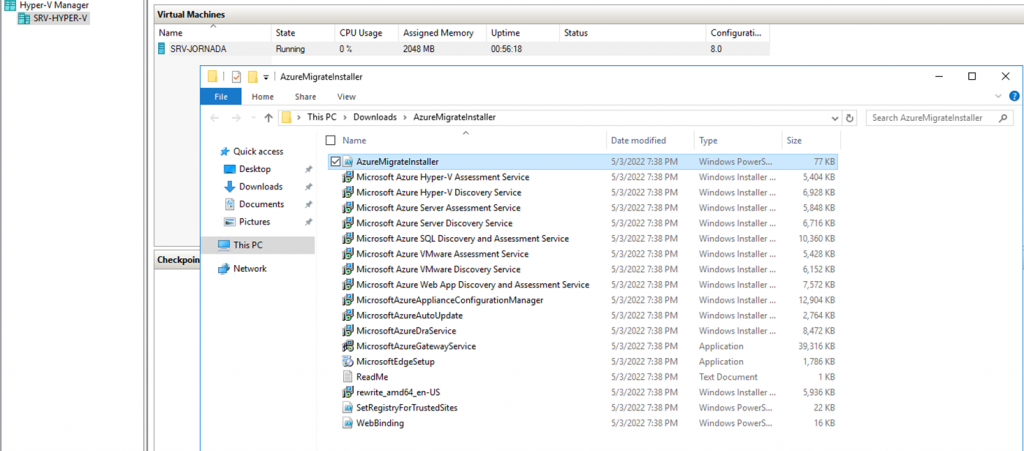Click Microsoft Azure VMware Assessment Service icon
The width and height of the screenshot is (1024, 451).
coord(349,254)
